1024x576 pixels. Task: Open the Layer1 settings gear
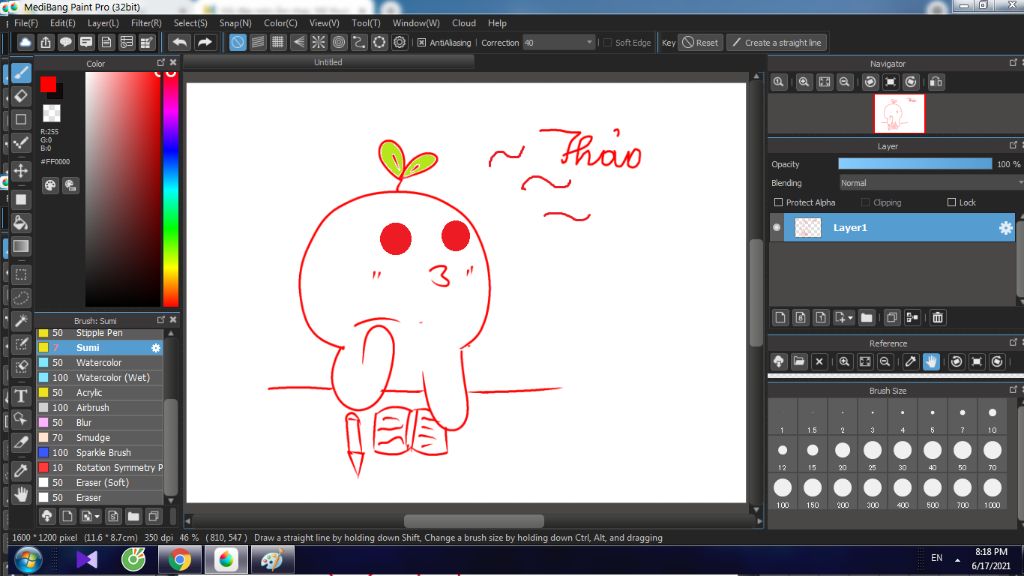pos(1006,227)
